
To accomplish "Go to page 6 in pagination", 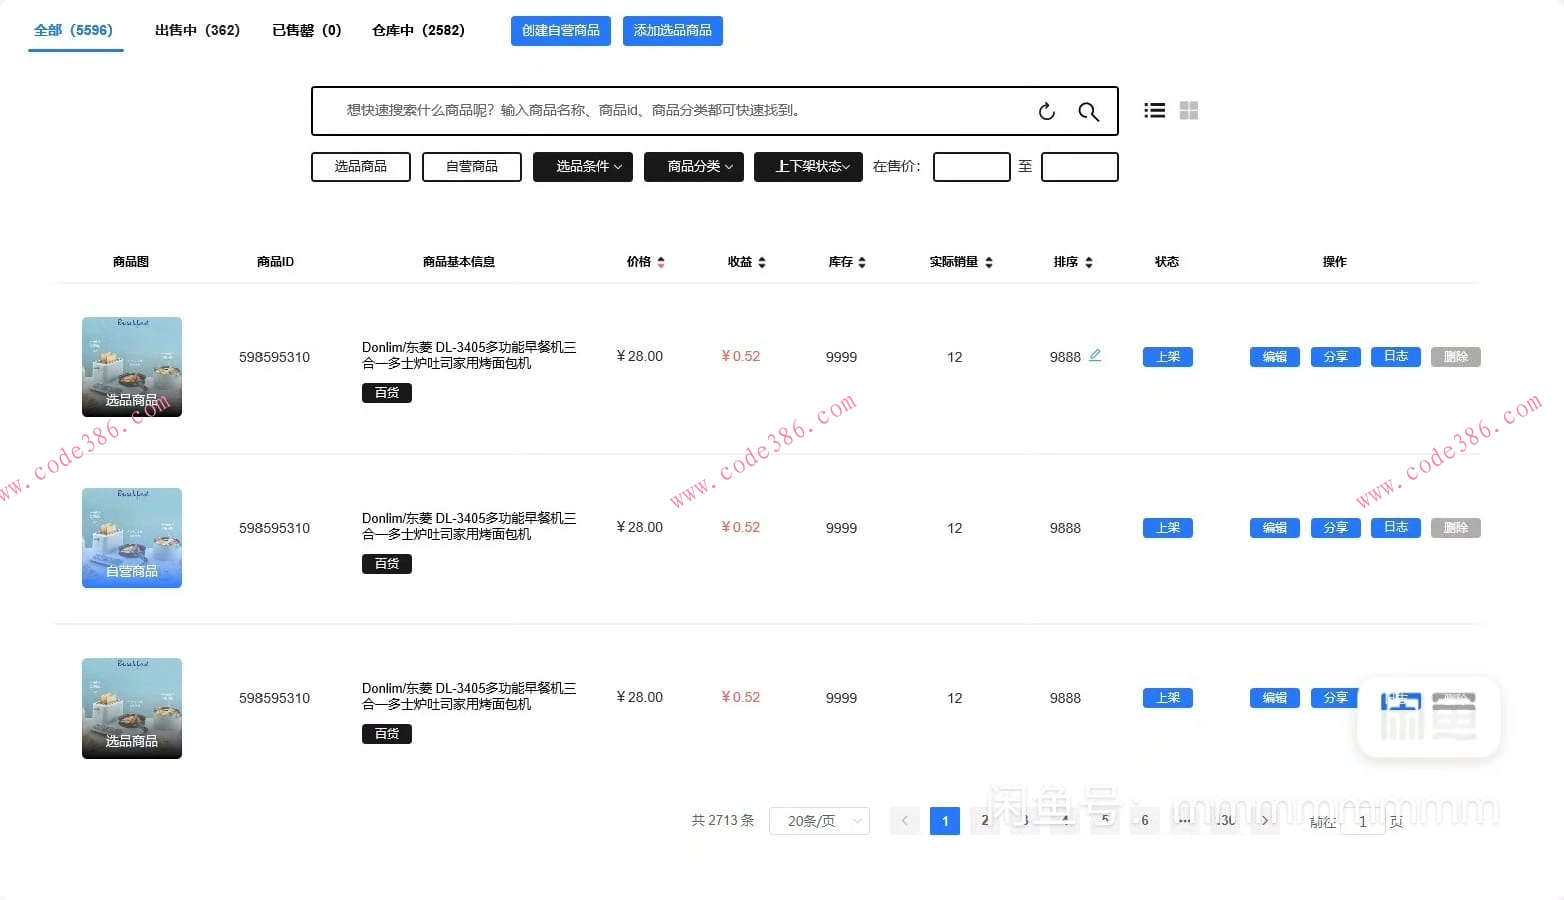I will click(x=1145, y=821).
